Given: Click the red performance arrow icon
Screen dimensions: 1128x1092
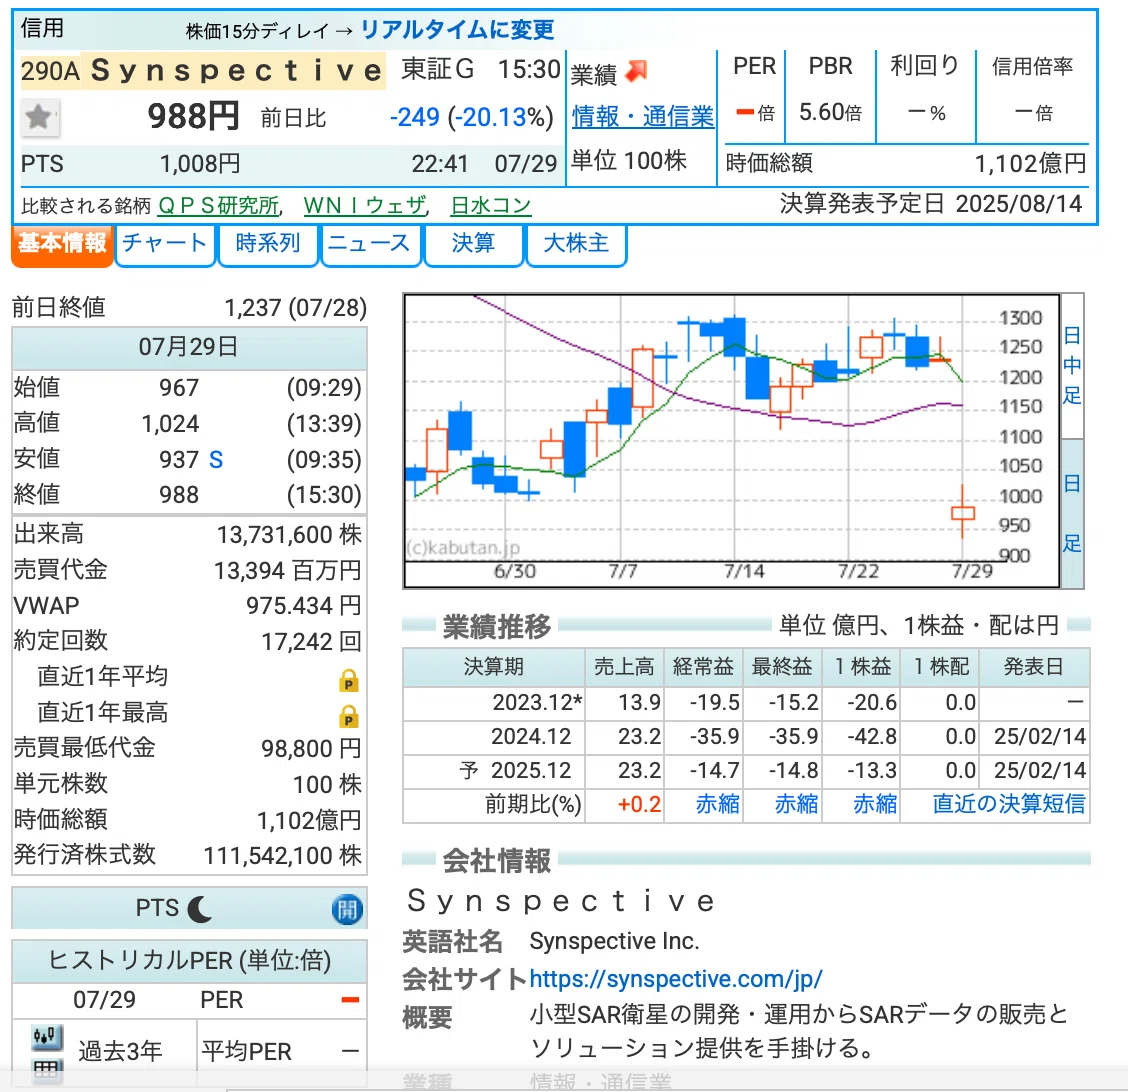Looking at the screenshot, I should point(637,71).
